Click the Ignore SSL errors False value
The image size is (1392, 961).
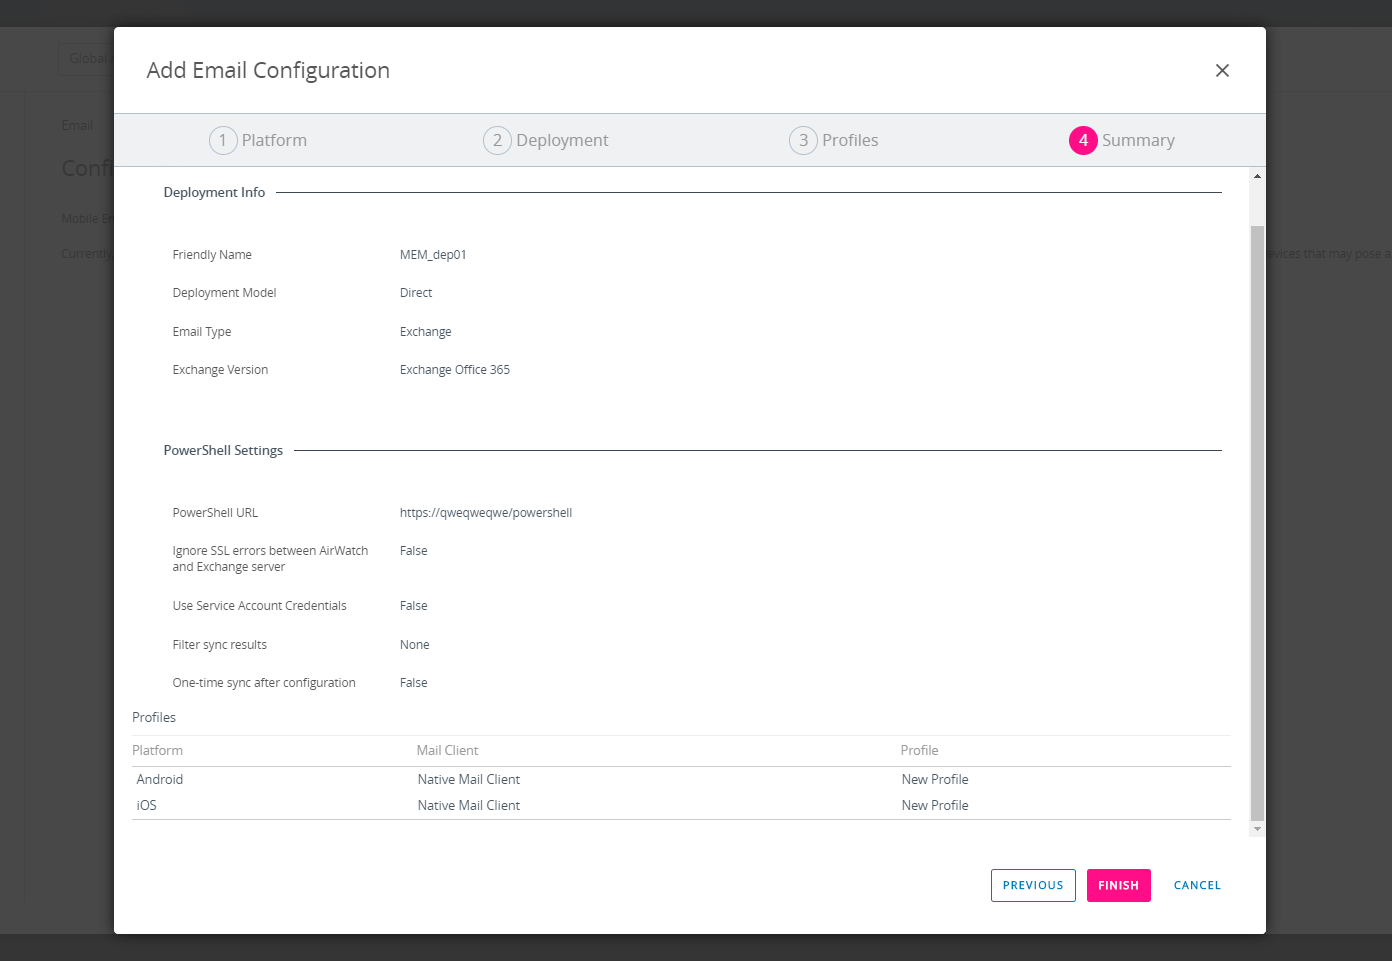[413, 550]
